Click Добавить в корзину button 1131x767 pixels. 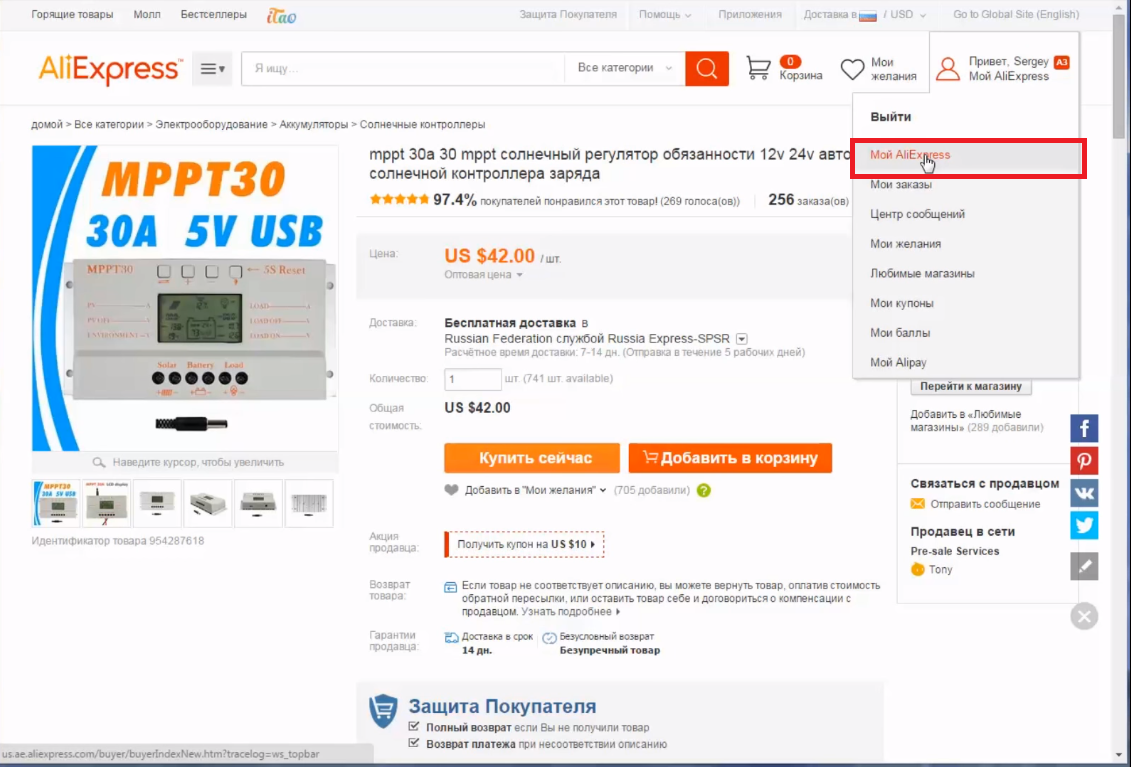[731, 458]
